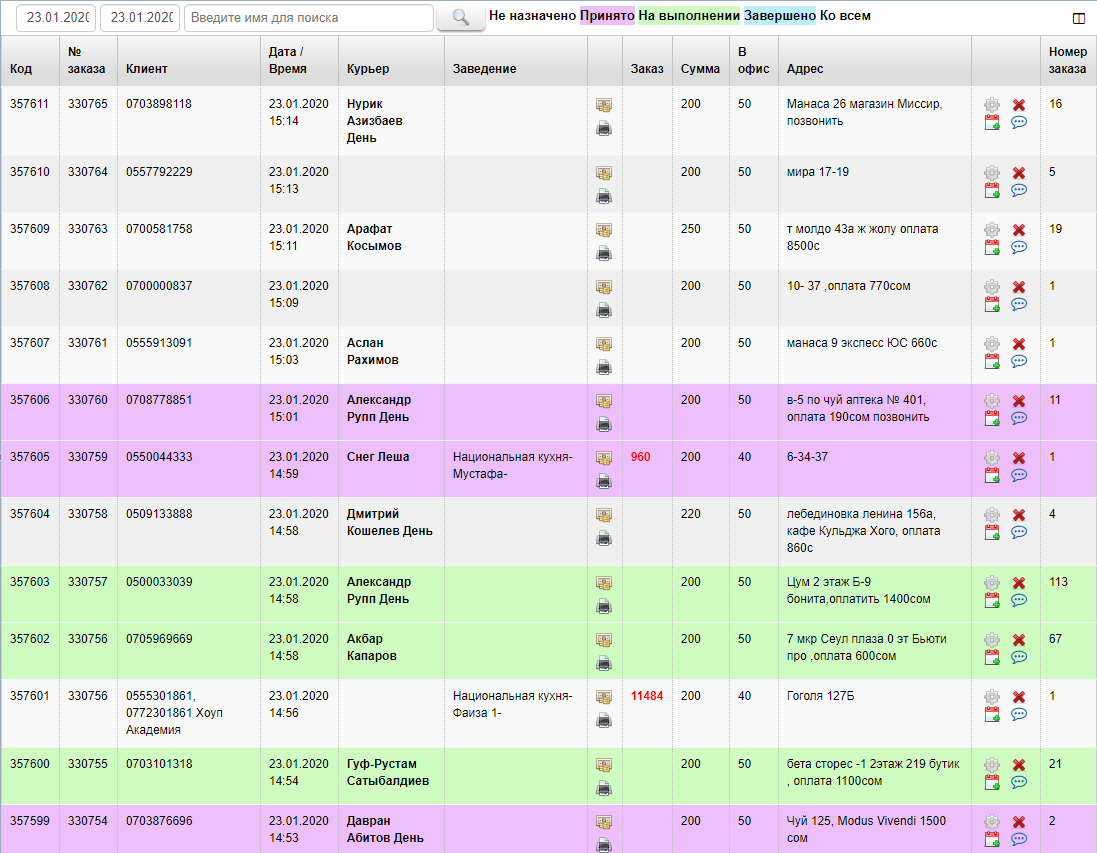Open settings gear for order 357602
1097x853 pixels.
pos(992,640)
